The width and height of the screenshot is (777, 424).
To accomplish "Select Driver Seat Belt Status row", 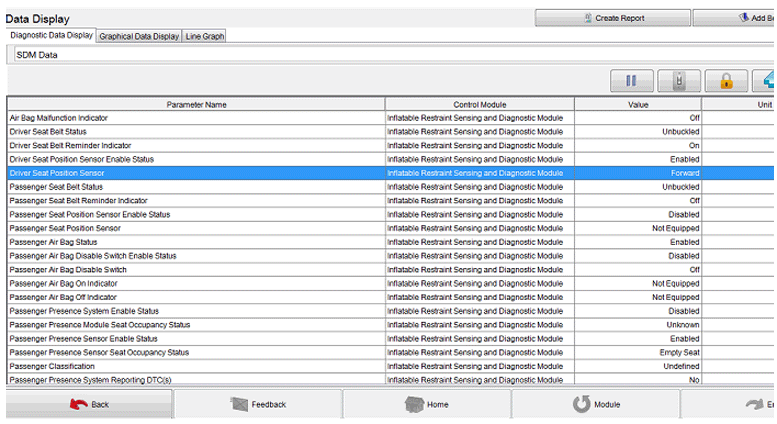I will (390, 132).
